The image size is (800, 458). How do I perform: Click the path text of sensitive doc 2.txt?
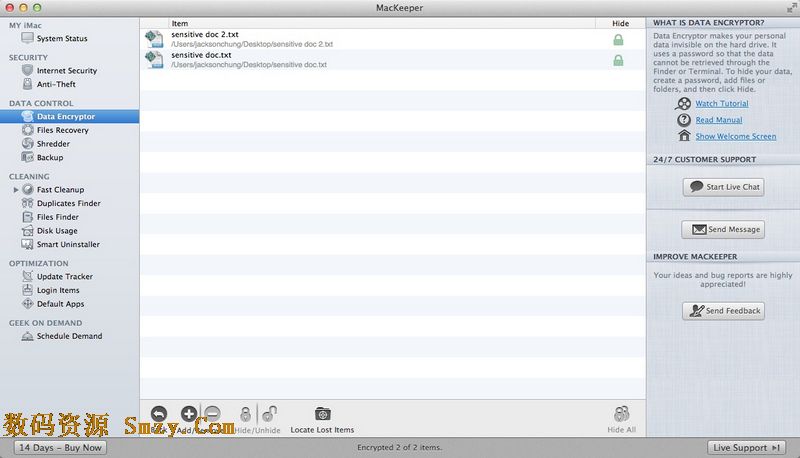click(252, 44)
